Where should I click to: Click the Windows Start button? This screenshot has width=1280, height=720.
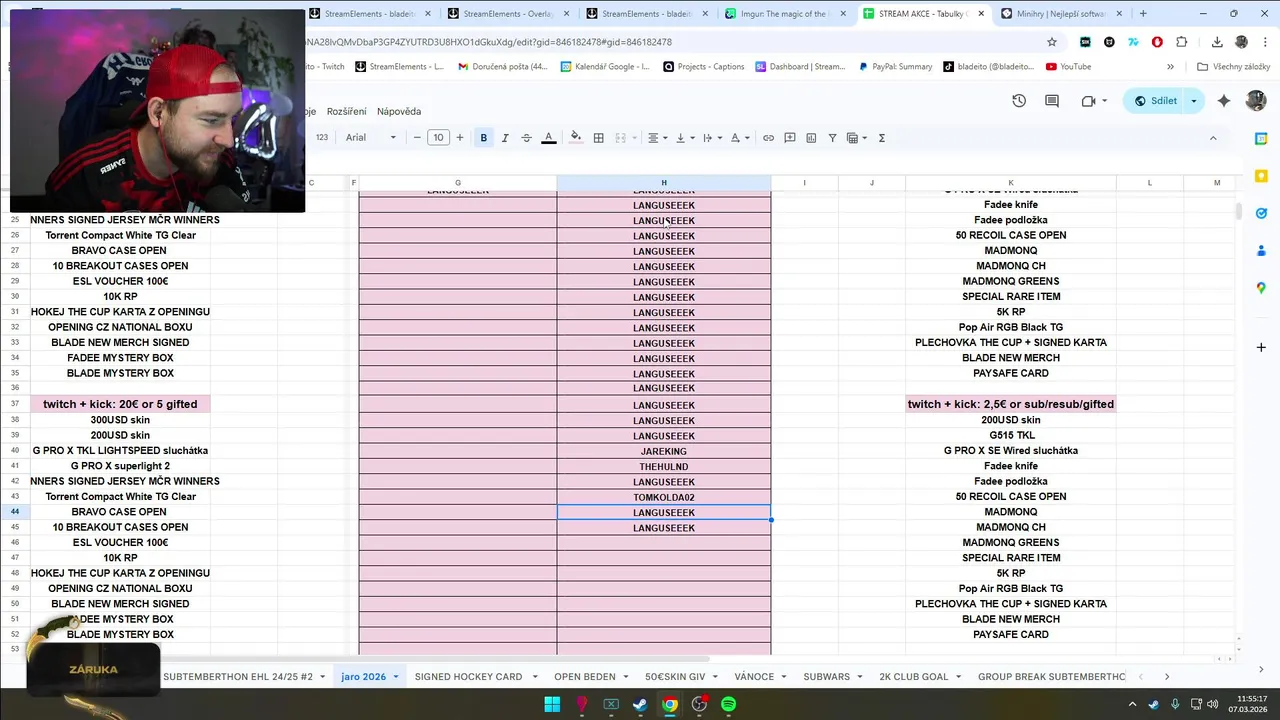552,704
